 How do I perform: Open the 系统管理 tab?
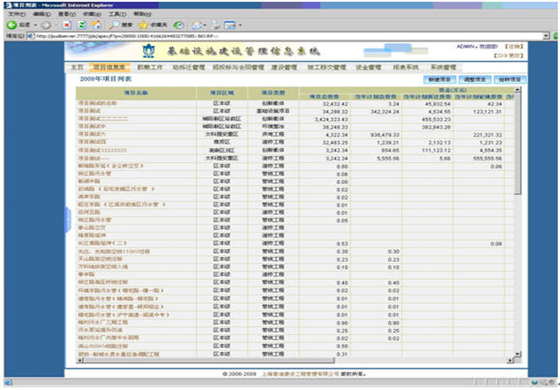point(443,67)
